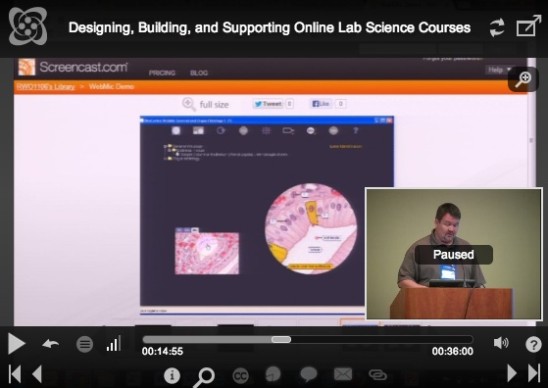Open the presentation info icon
Viewport: 548px width, 388px height.
pos(172,375)
